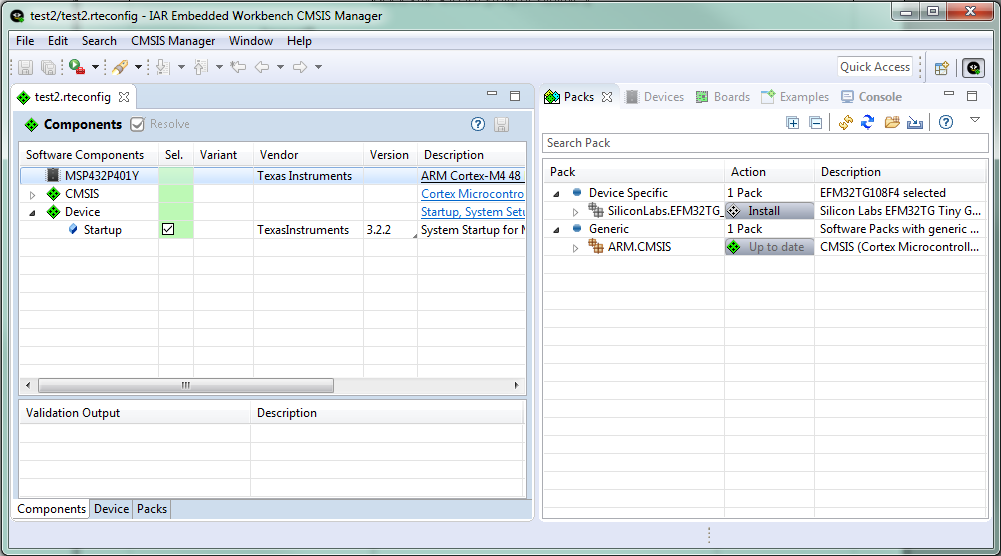
Task: Click Collapse All icon in Packs toolbar
Action: 816,123
